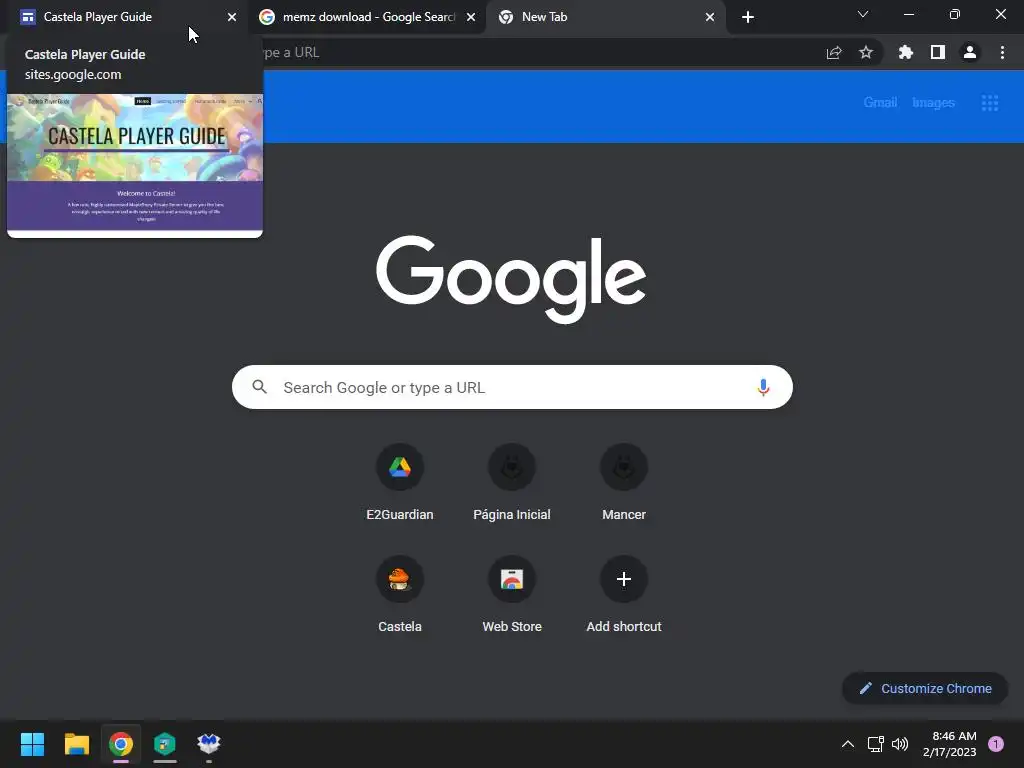Open the Images link
This screenshot has height=768, width=1024.
point(933,103)
